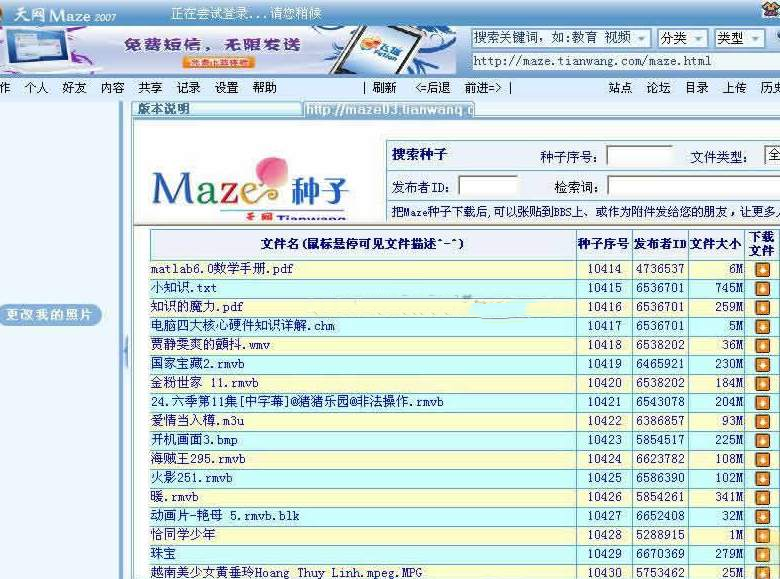Screen dimensions: 780x579
Task: Open the 站点 link
Action: tap(620, 88)
